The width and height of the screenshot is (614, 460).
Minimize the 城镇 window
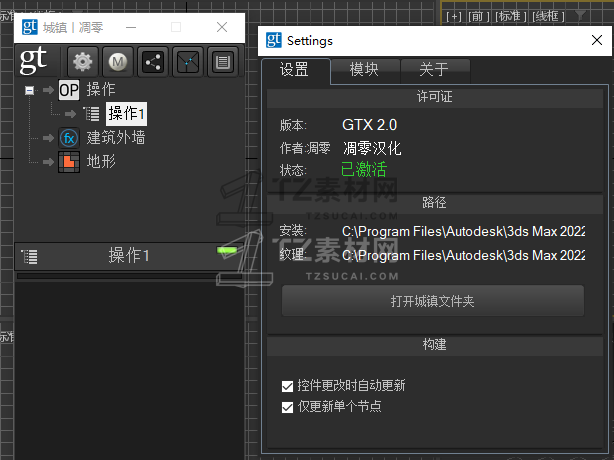131,27
